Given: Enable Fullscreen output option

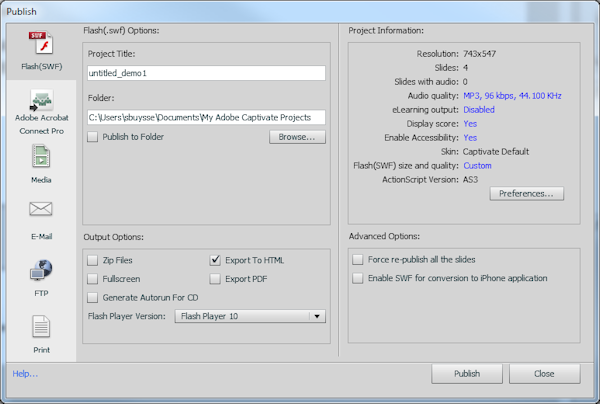Looking at the screenshot, I should 94,279.
